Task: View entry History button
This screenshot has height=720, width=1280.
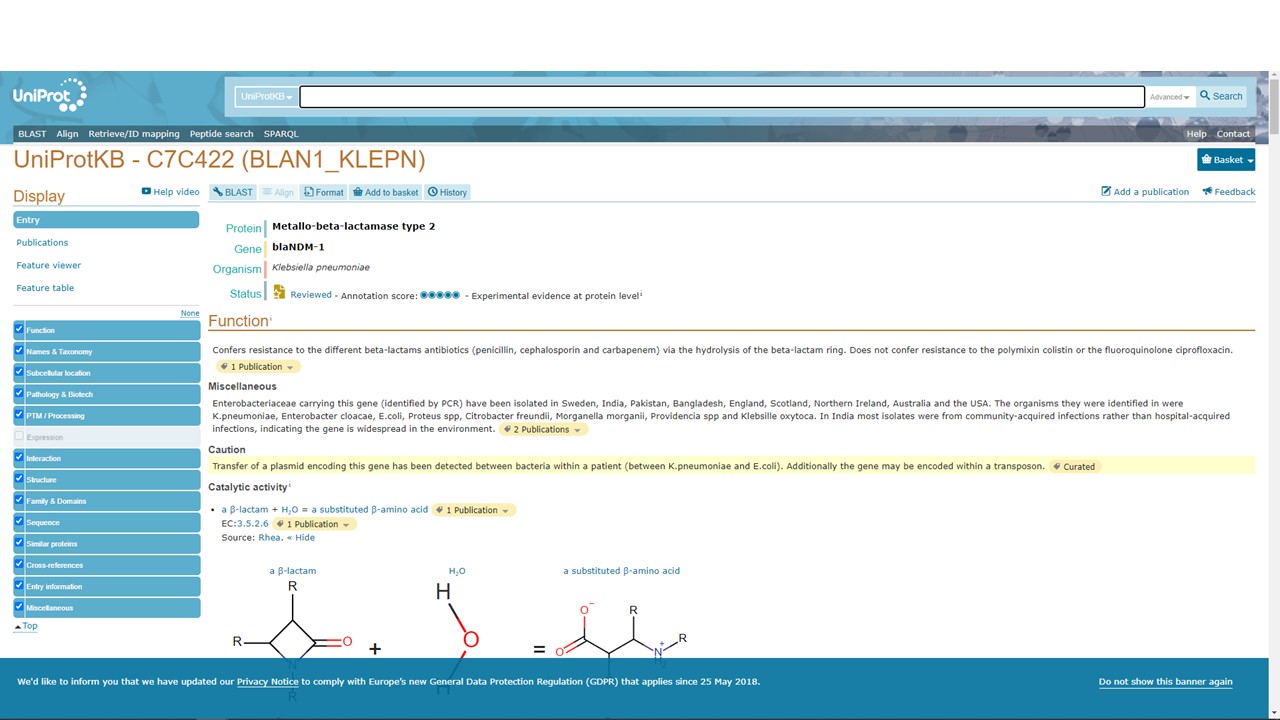Action: click(447, 192)
